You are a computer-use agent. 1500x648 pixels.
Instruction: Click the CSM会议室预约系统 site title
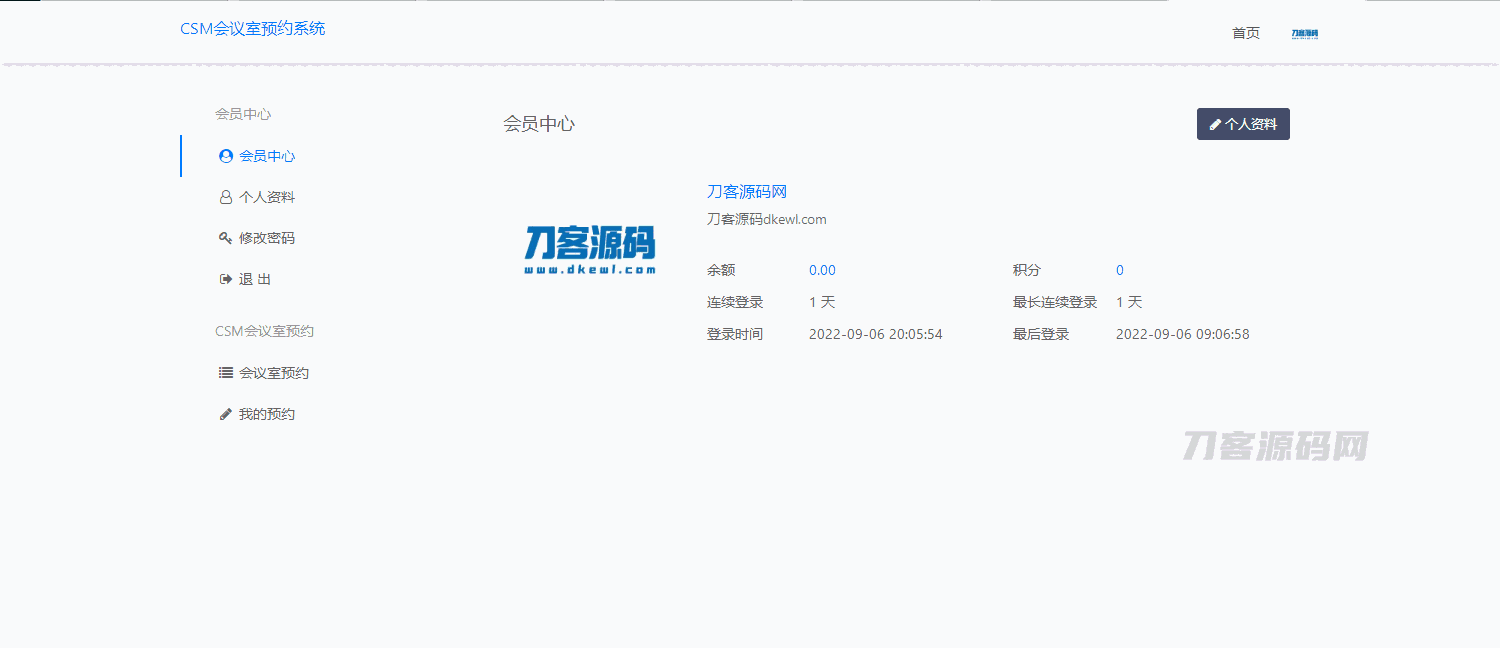click(252, 29)
